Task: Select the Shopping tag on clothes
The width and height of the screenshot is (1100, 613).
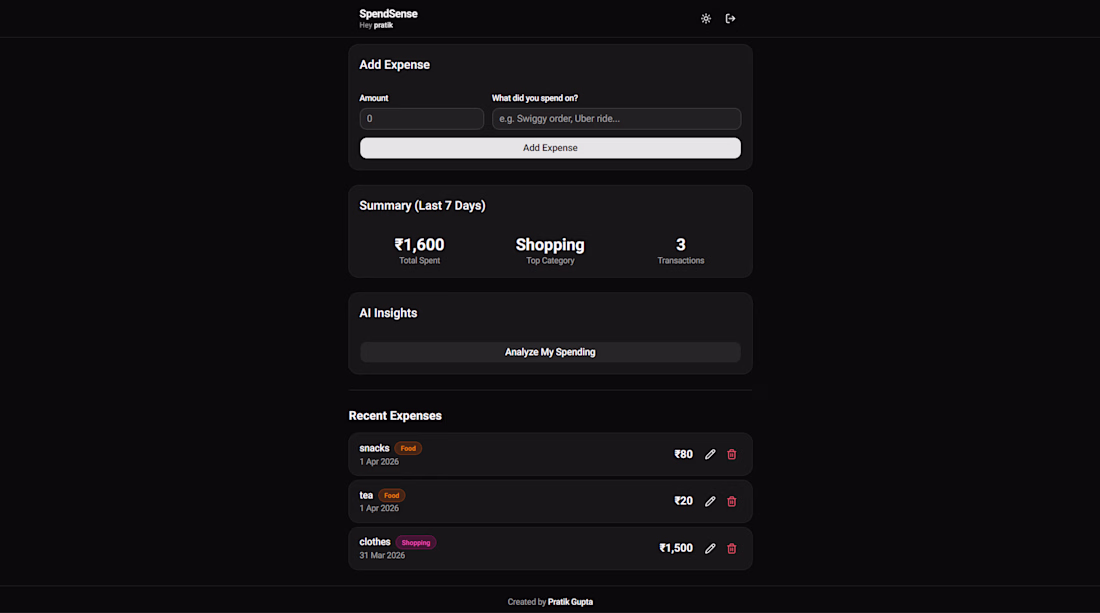Action: (x=416, y=542)
